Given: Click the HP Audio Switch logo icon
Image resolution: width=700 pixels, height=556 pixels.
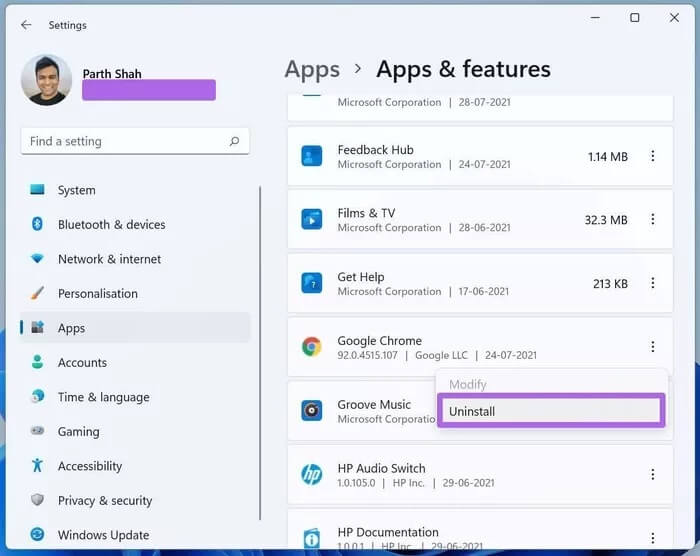Looking at the screenshot, I should pos(312,474).
